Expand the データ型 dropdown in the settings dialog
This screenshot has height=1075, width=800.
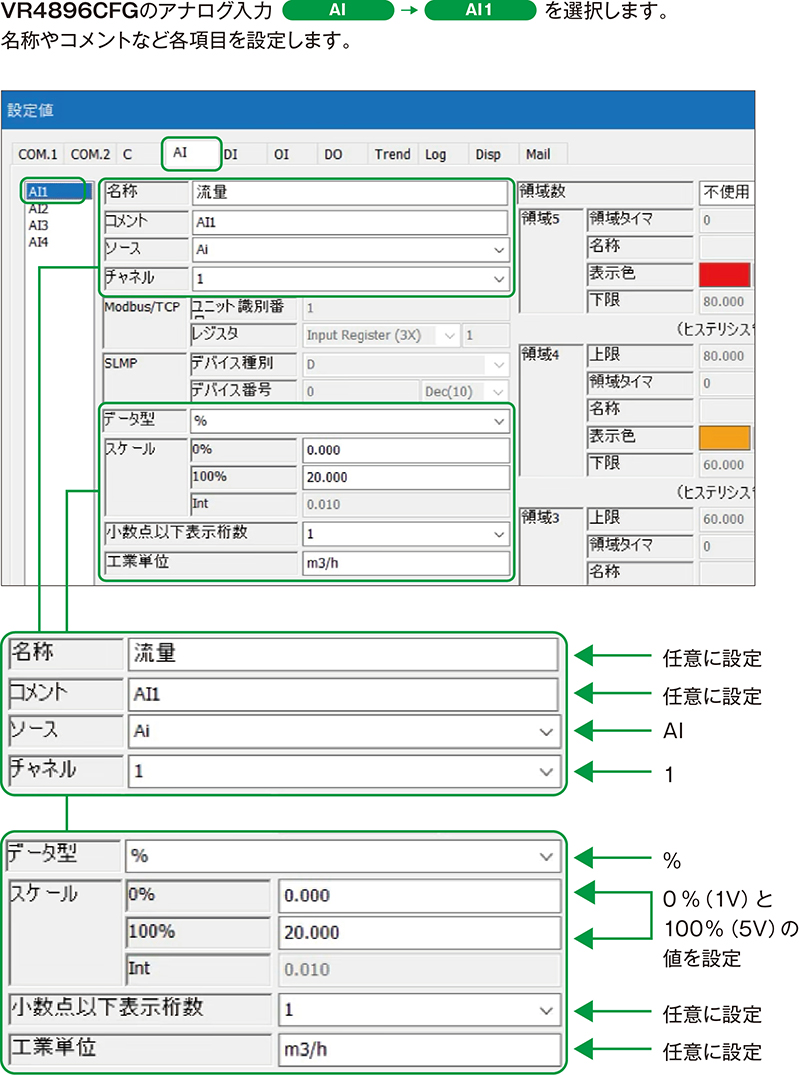click(350, 421)
